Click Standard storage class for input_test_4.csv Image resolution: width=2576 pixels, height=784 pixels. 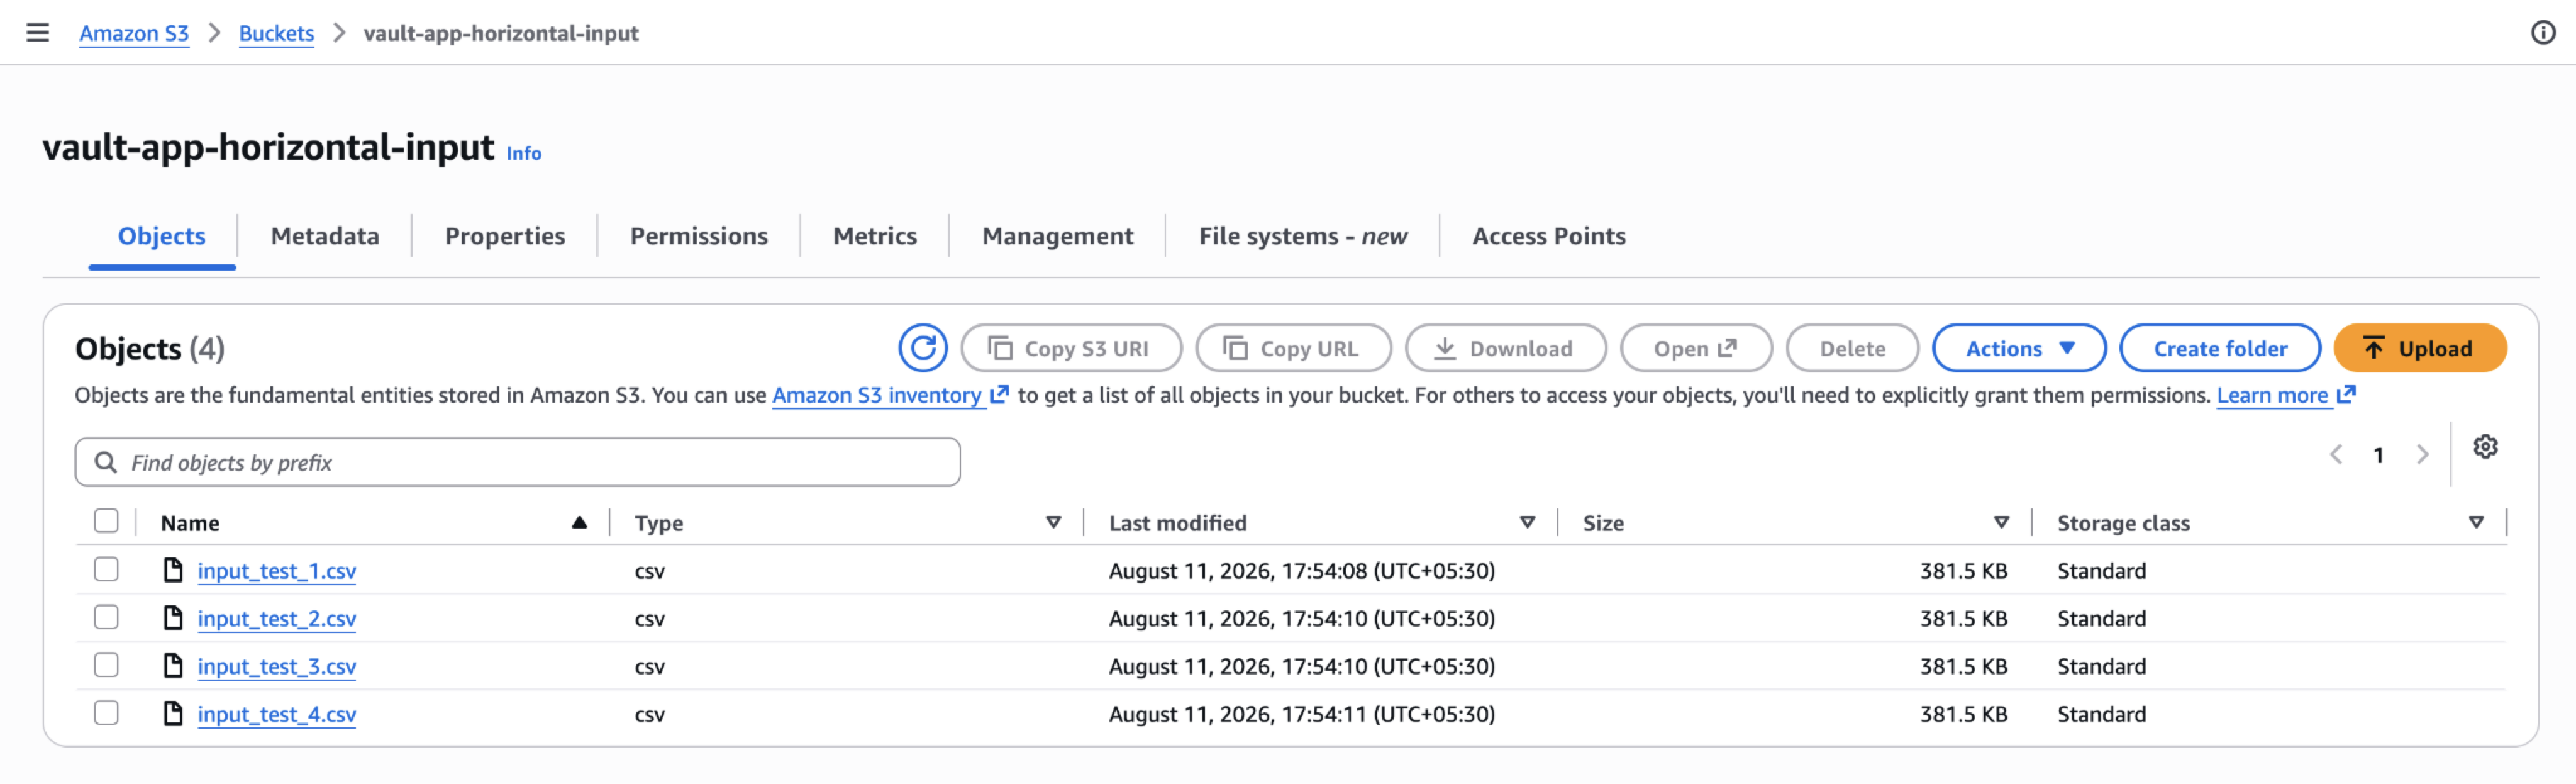point(2101,714)
